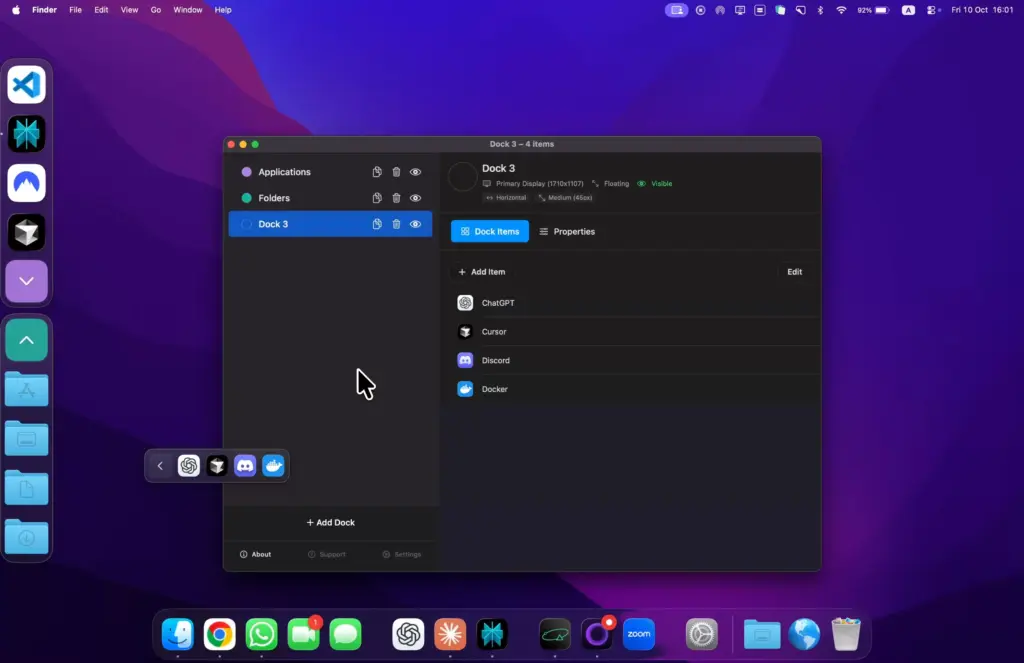Open Settings at bottom of sidebar
This screenshot has width=1024, height=663.
[402, 554]
